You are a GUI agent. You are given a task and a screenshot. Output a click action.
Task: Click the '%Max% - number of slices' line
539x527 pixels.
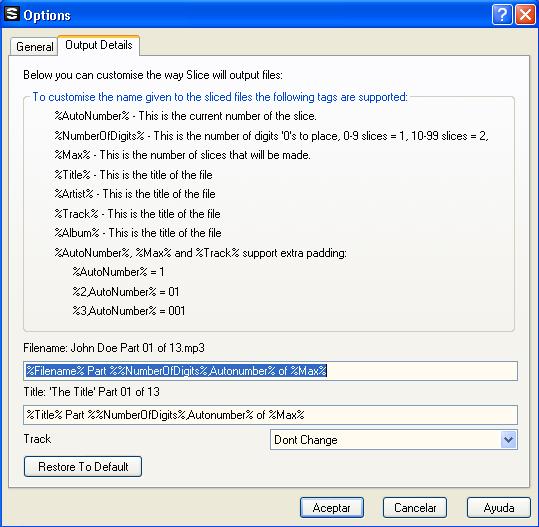pos(182,155)
